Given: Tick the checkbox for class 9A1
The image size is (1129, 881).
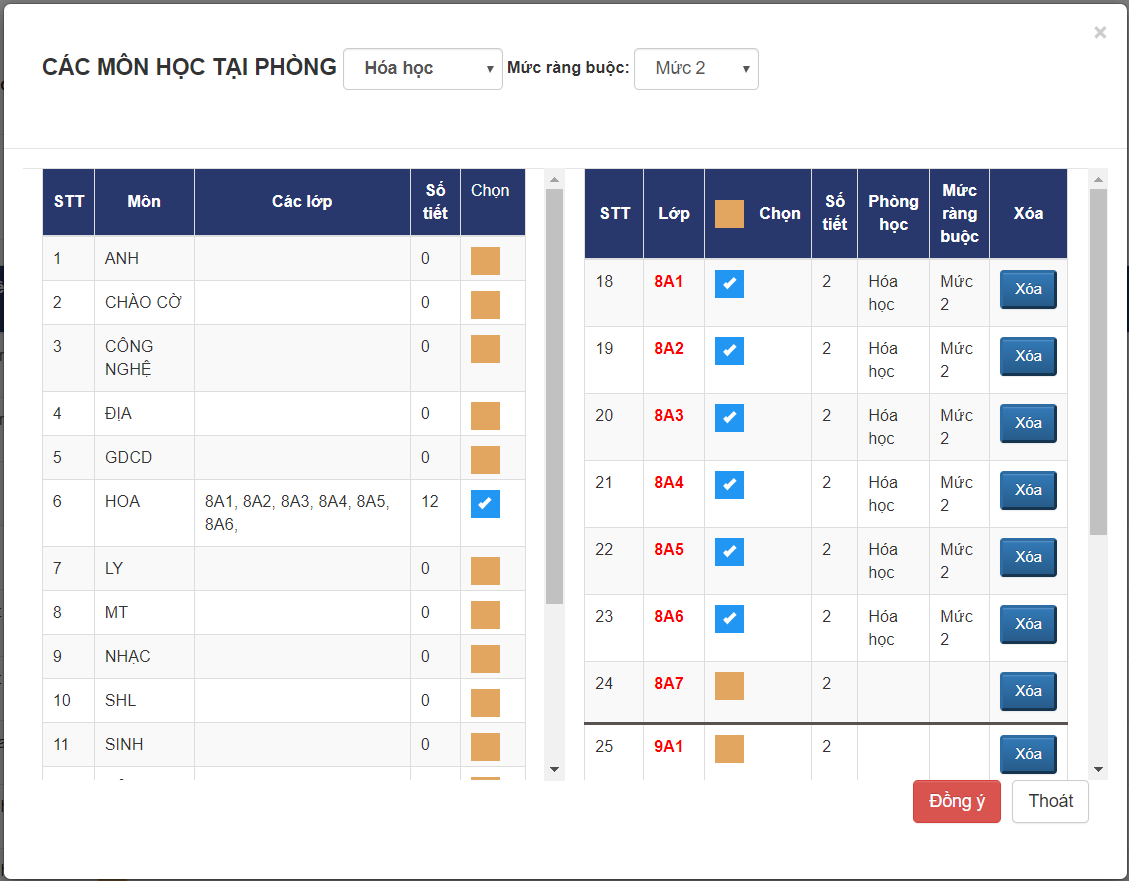Looking at the screenshot, I should (x=729, y=749).
